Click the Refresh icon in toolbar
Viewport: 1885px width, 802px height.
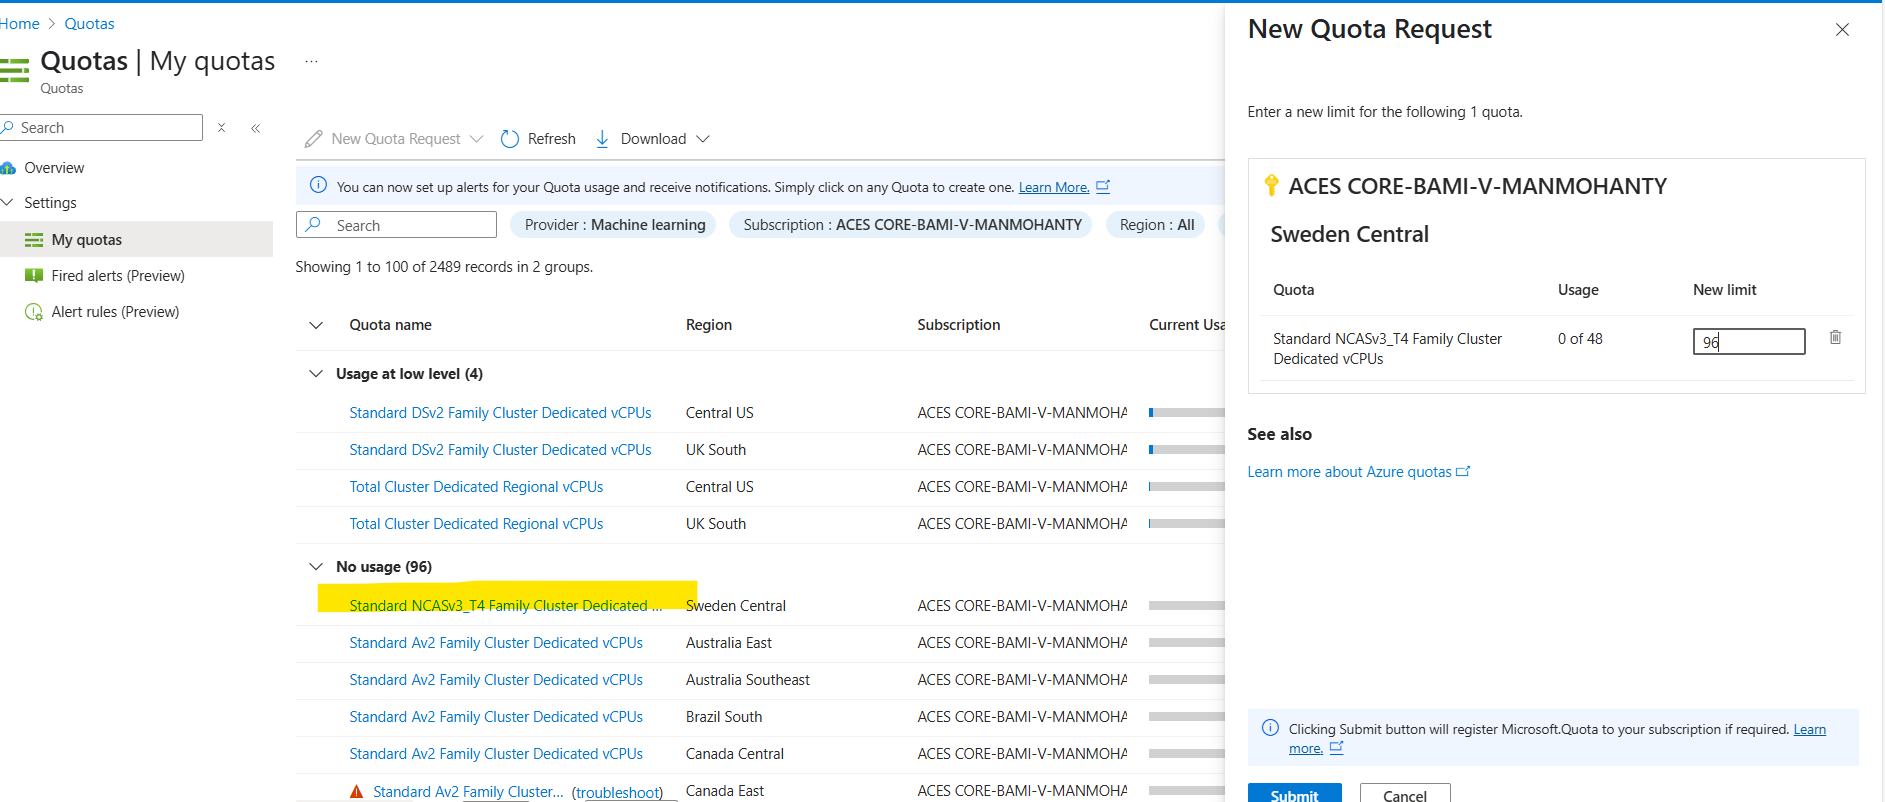(x=510, y=139)
